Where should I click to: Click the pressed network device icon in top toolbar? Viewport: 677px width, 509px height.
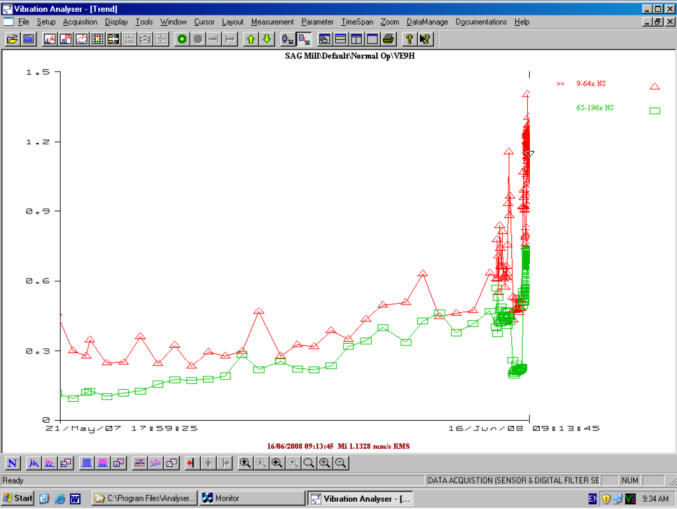[x=304, y=39]
